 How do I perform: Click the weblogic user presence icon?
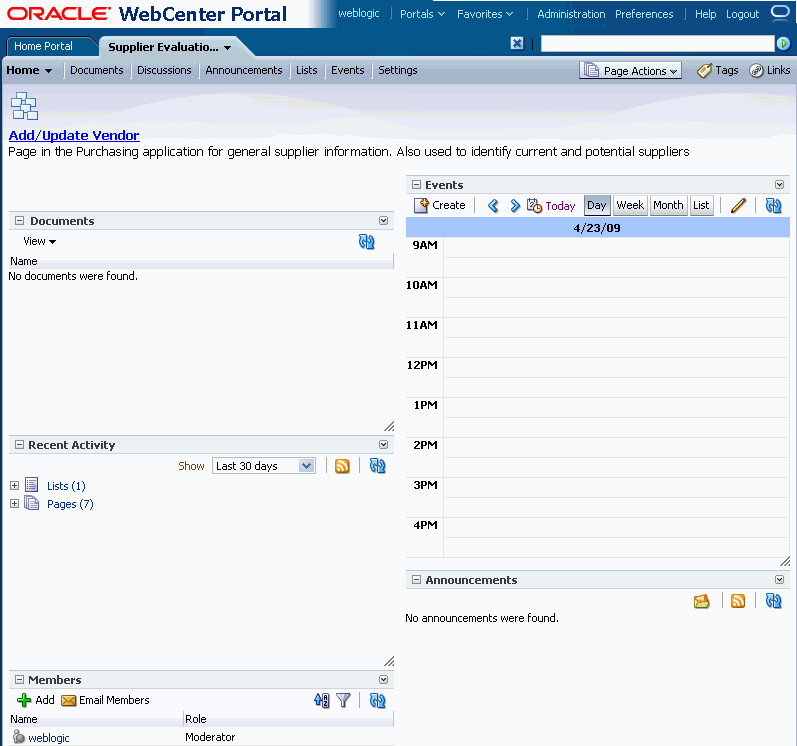19,737
